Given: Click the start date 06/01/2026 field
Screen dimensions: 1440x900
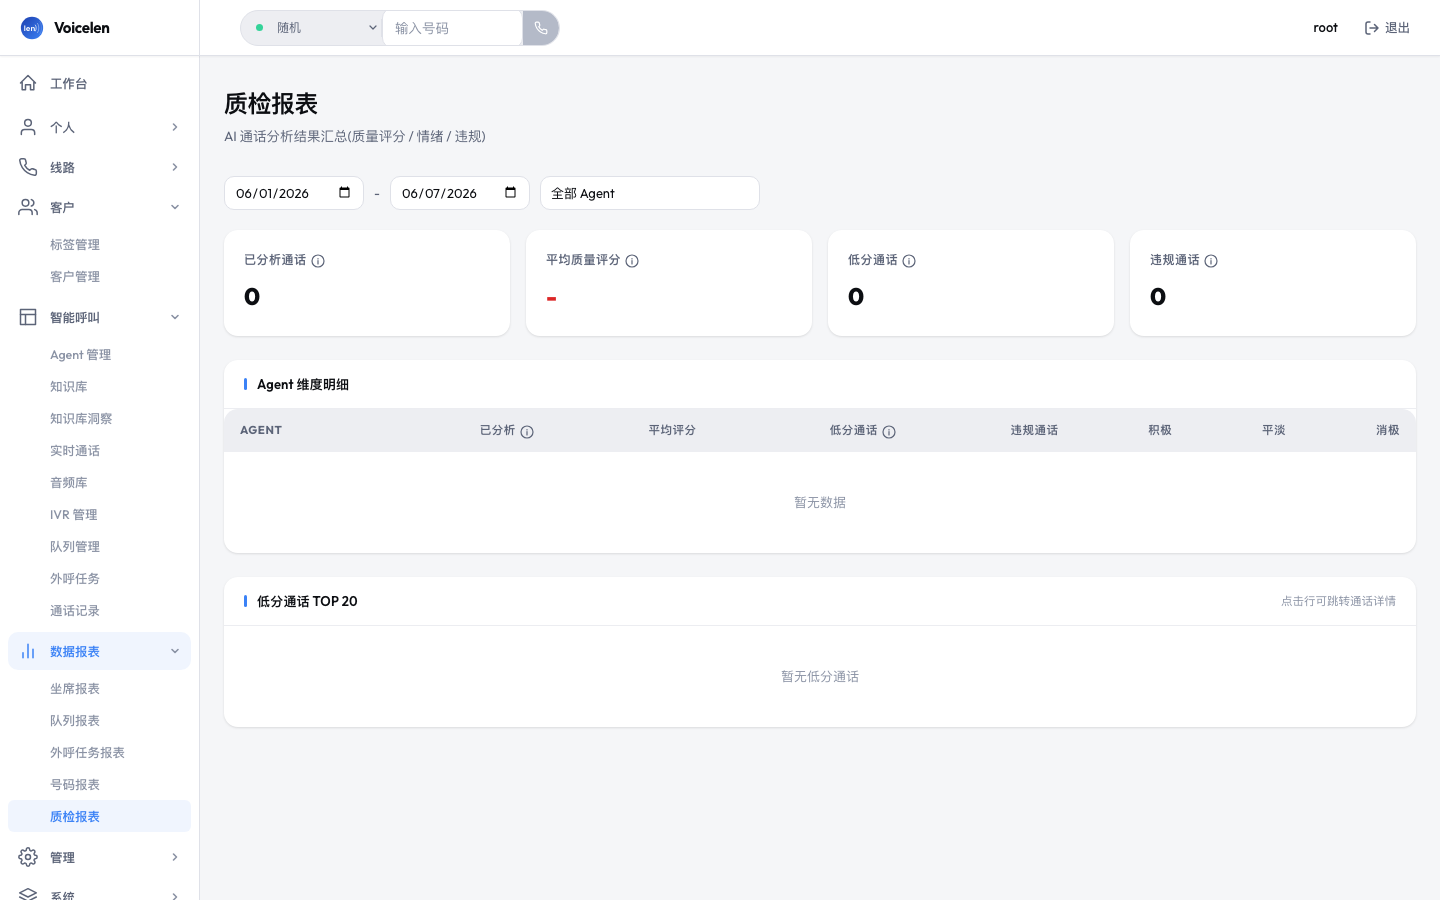Looking at the screenshot, I should coord(294,193).
